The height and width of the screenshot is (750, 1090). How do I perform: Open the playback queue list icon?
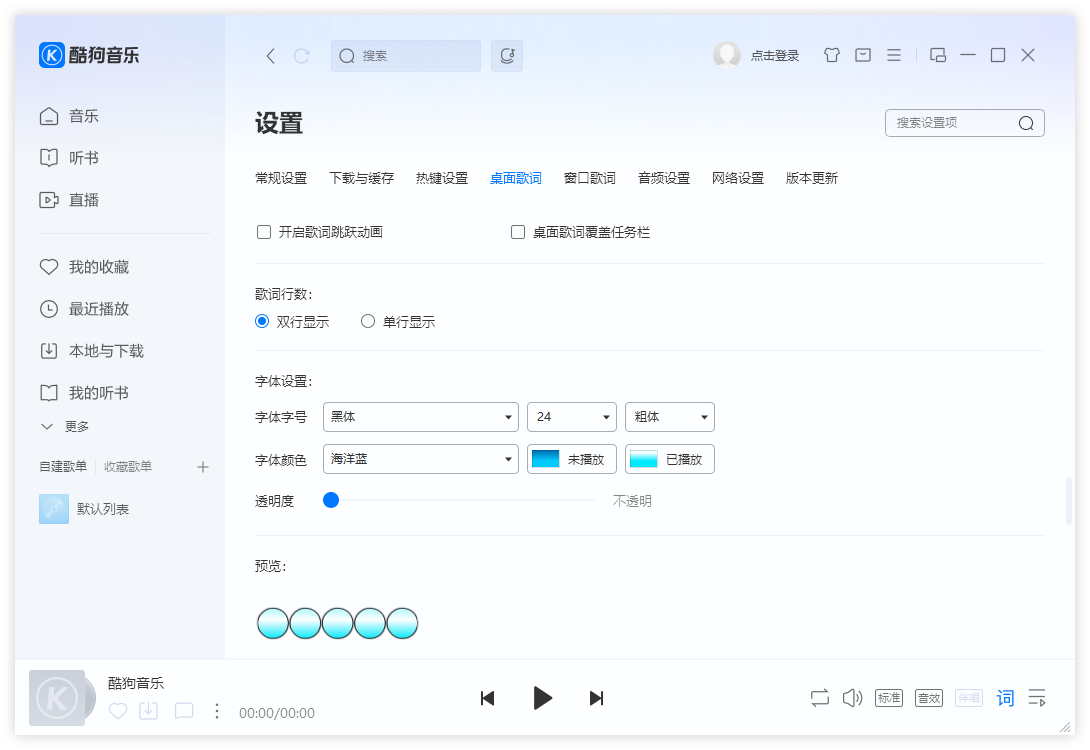pos(1037,697)
